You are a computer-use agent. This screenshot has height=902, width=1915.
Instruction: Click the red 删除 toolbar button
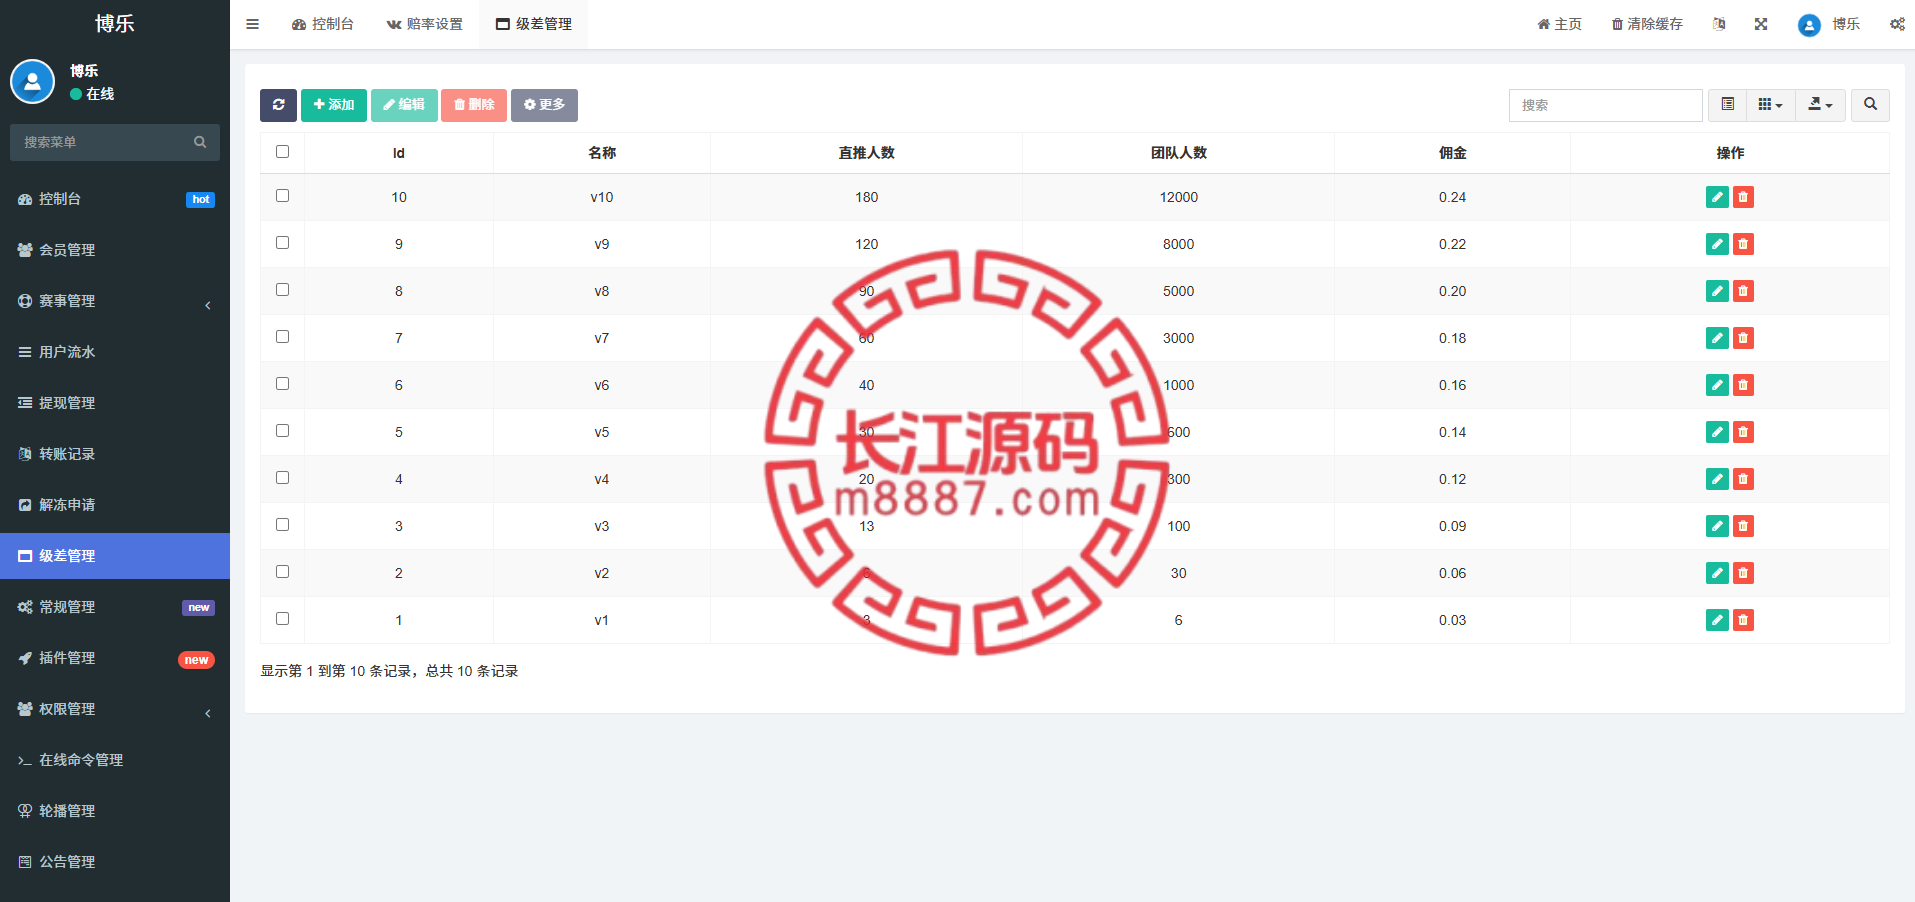pyautogui.click(x=474, y=105)
